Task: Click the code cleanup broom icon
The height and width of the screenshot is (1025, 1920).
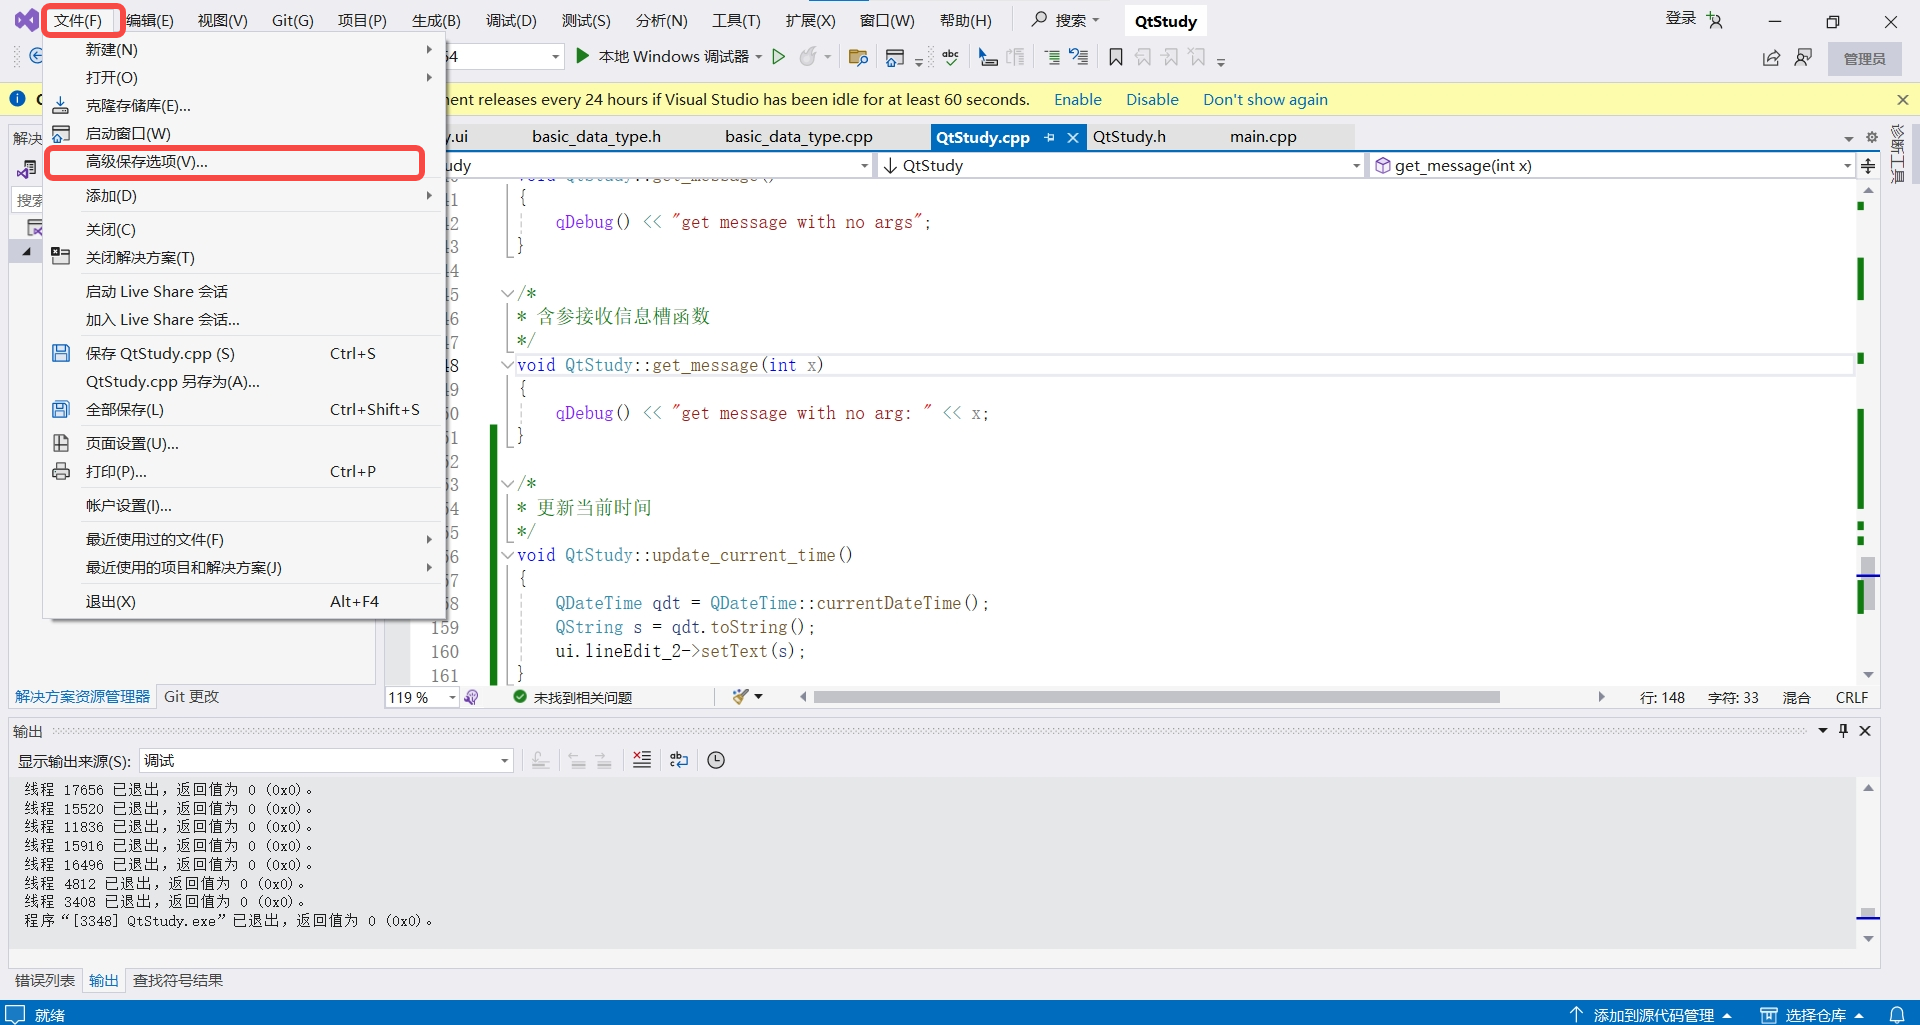Action: (x=741, y=697)
